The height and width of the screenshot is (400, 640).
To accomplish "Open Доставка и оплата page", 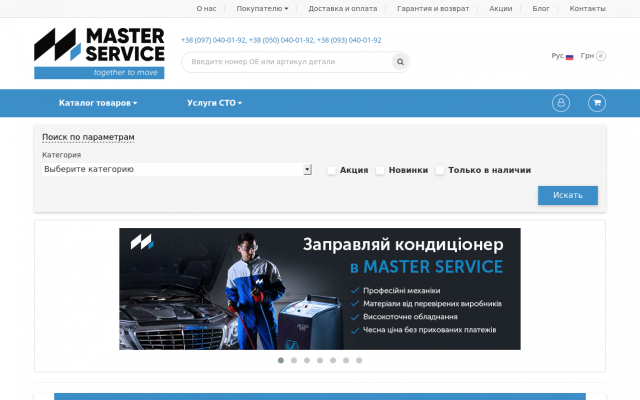I will (x=342, y=9).
